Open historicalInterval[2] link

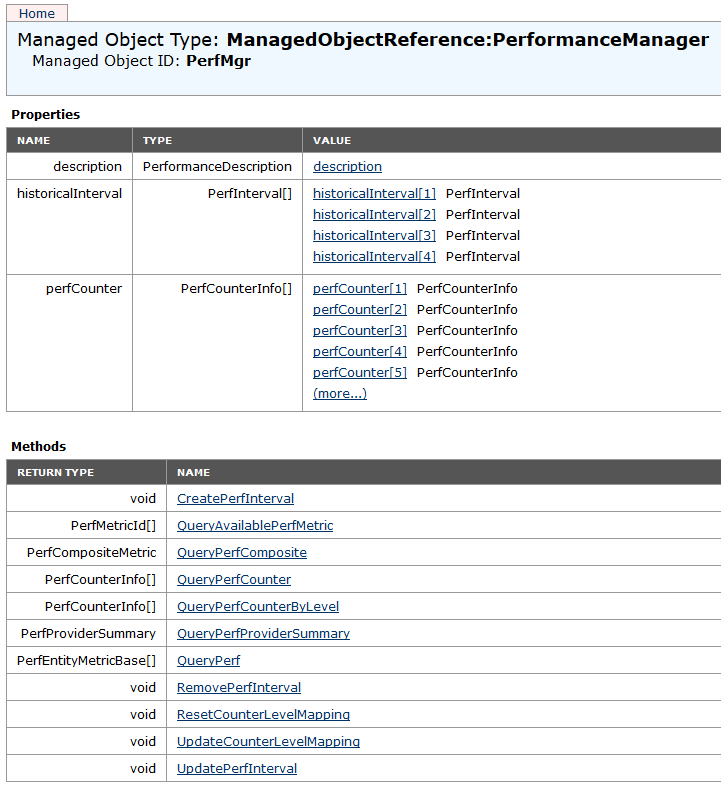coord(374,215)
